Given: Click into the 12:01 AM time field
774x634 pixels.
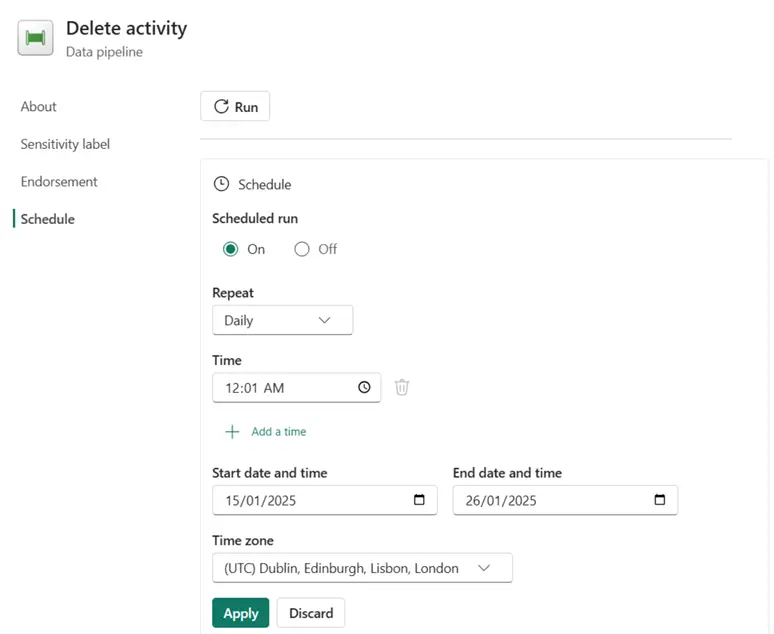Looking at the screenshot, I should (x=280, y=387).
